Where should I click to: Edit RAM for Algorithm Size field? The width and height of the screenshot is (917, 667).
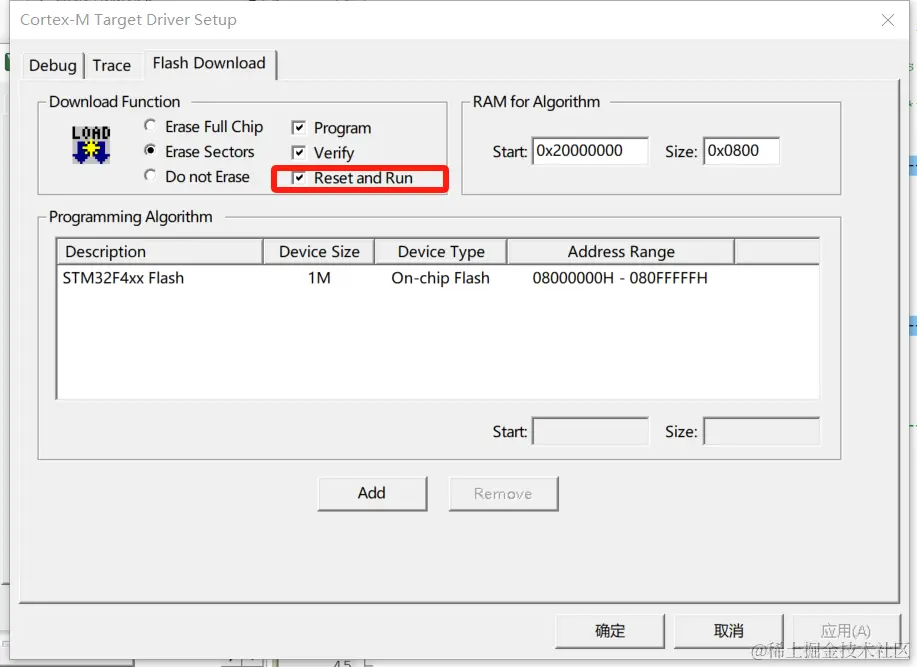(742, 151)
